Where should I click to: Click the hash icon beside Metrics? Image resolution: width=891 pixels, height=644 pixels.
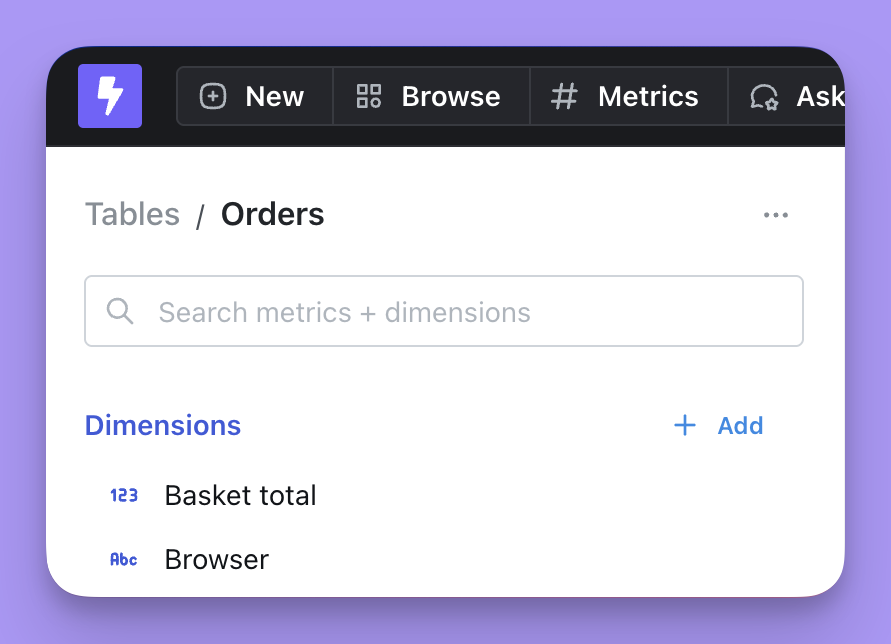tap(563, 96)
